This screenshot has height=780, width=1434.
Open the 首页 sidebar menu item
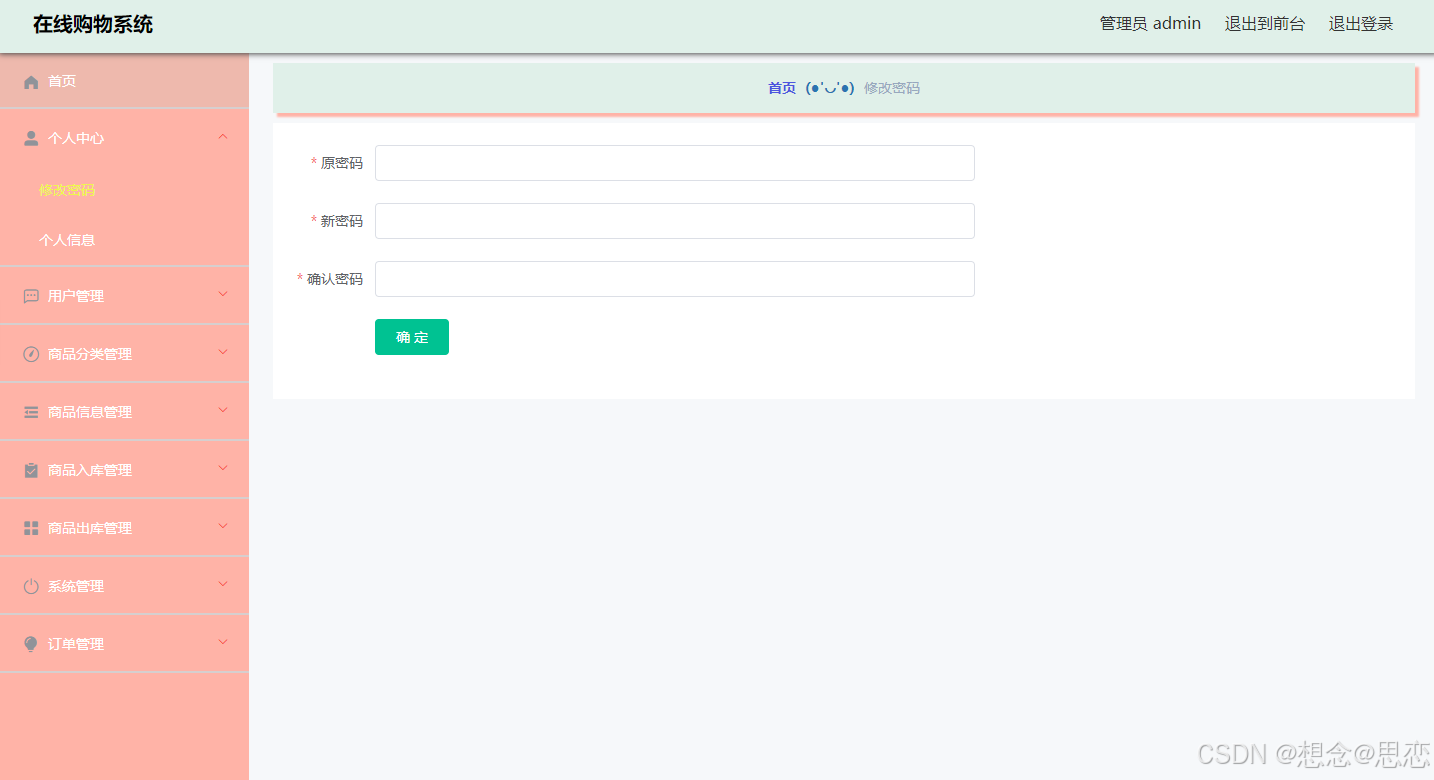pos(124,81)
